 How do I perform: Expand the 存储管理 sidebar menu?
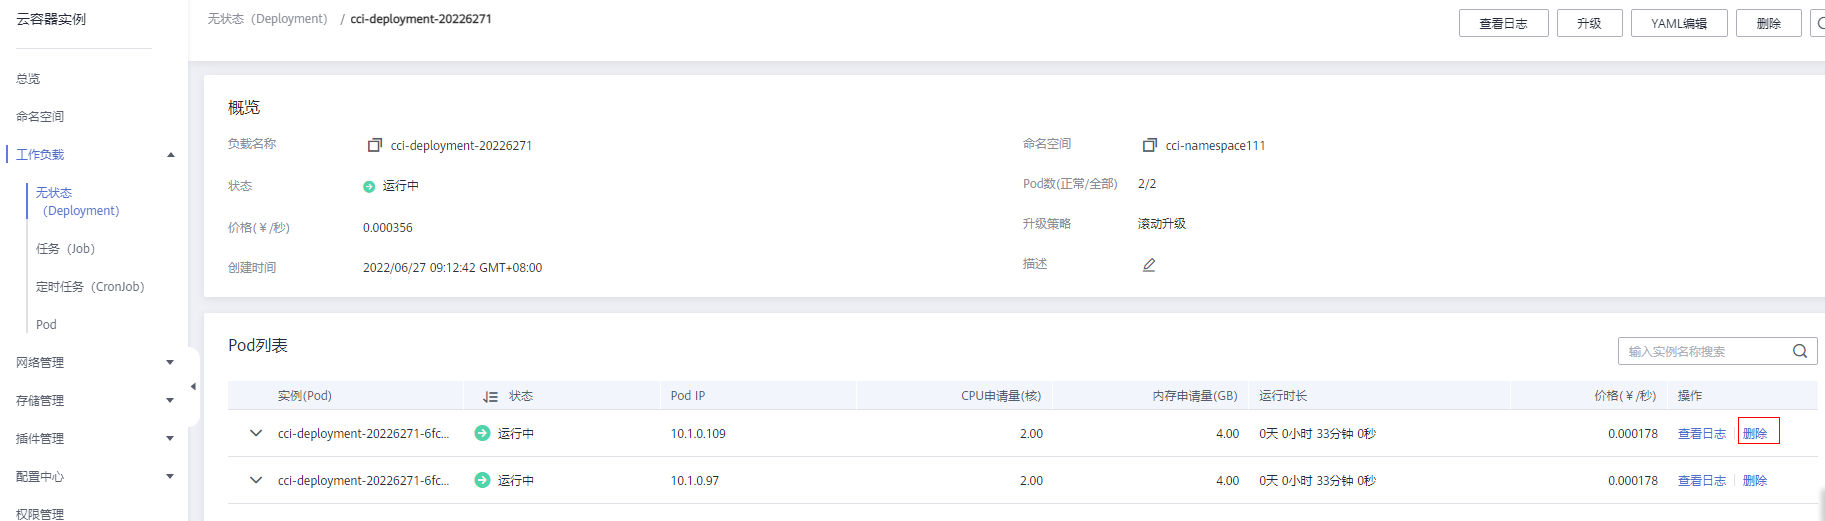click(170, 401)
